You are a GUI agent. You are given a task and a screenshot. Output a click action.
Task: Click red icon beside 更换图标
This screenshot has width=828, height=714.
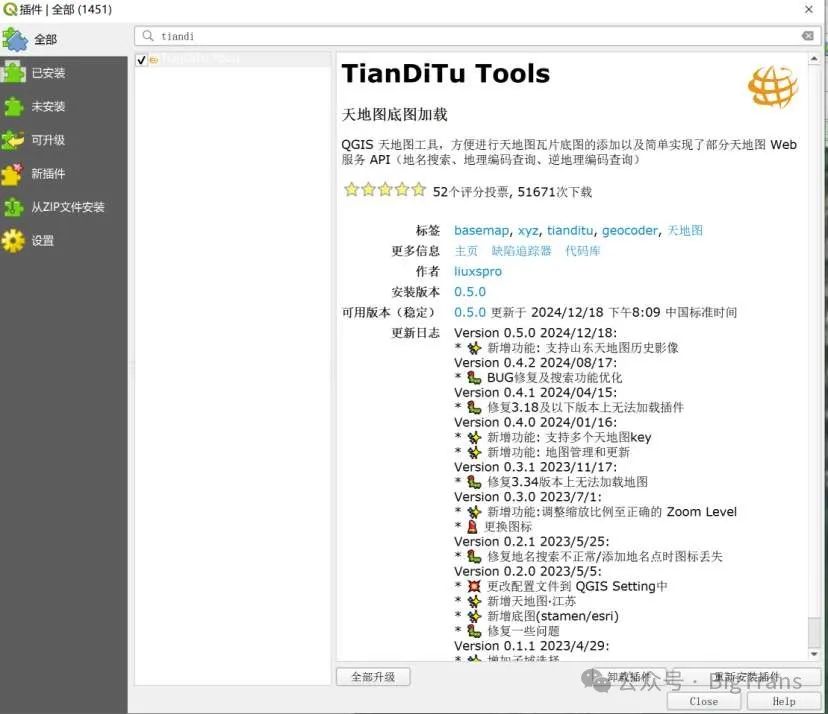coord(473,527)
